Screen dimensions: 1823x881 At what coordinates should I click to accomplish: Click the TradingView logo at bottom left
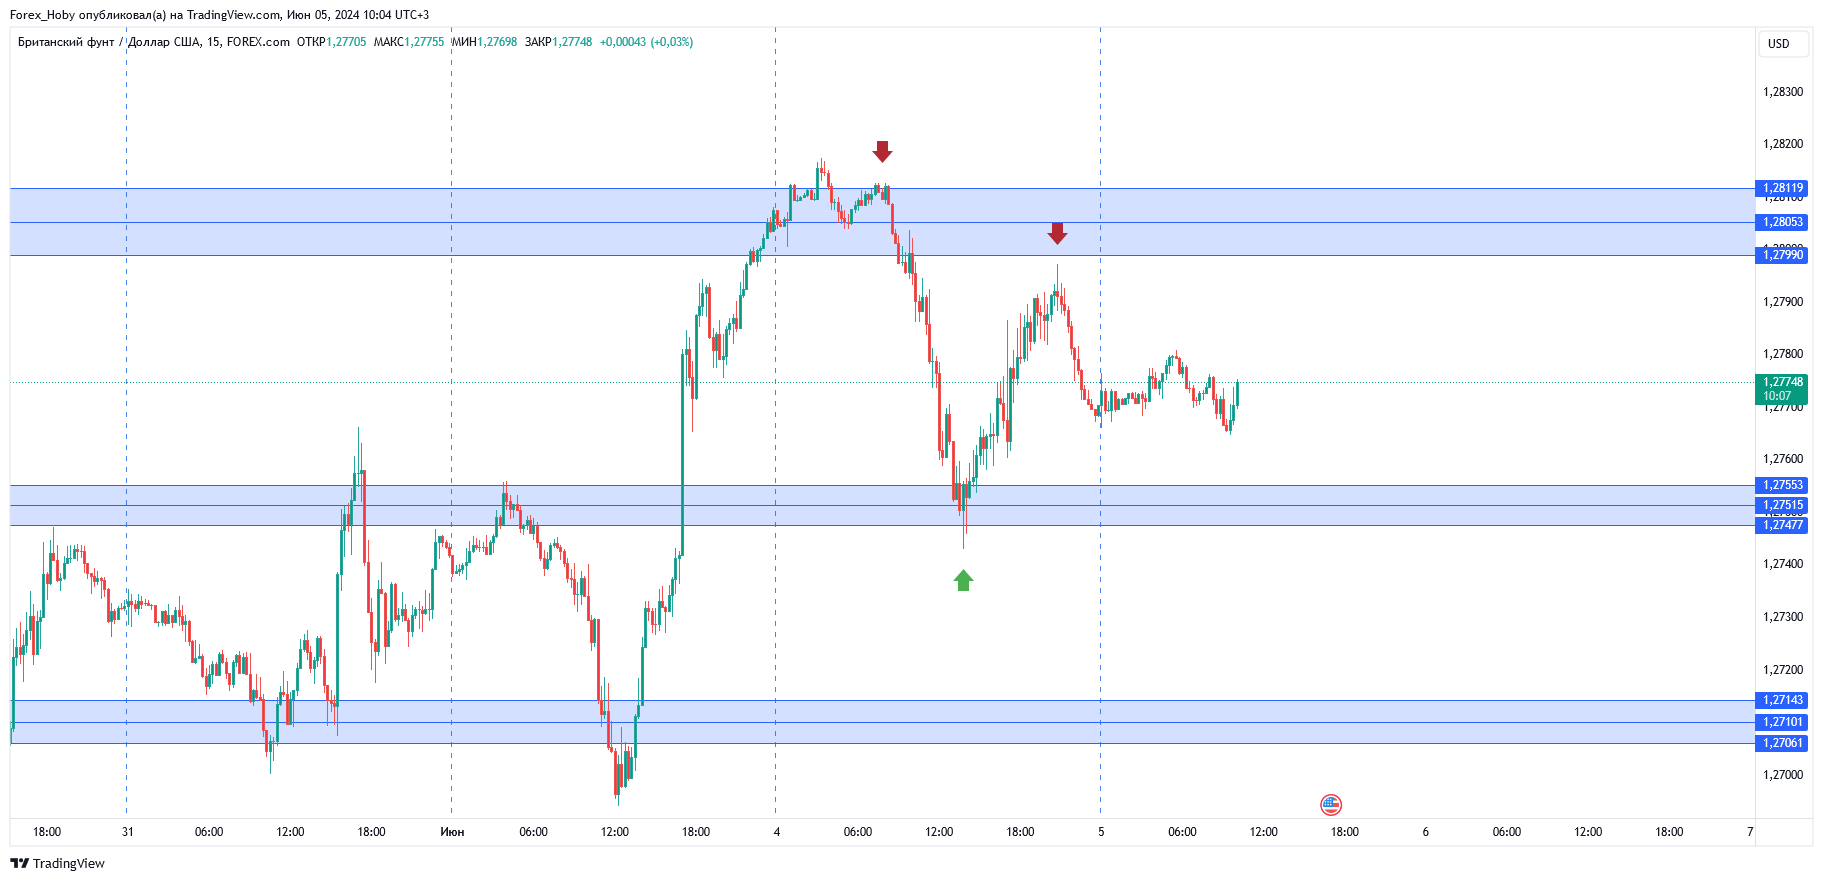pyautogui.click(x=57, y=863)
